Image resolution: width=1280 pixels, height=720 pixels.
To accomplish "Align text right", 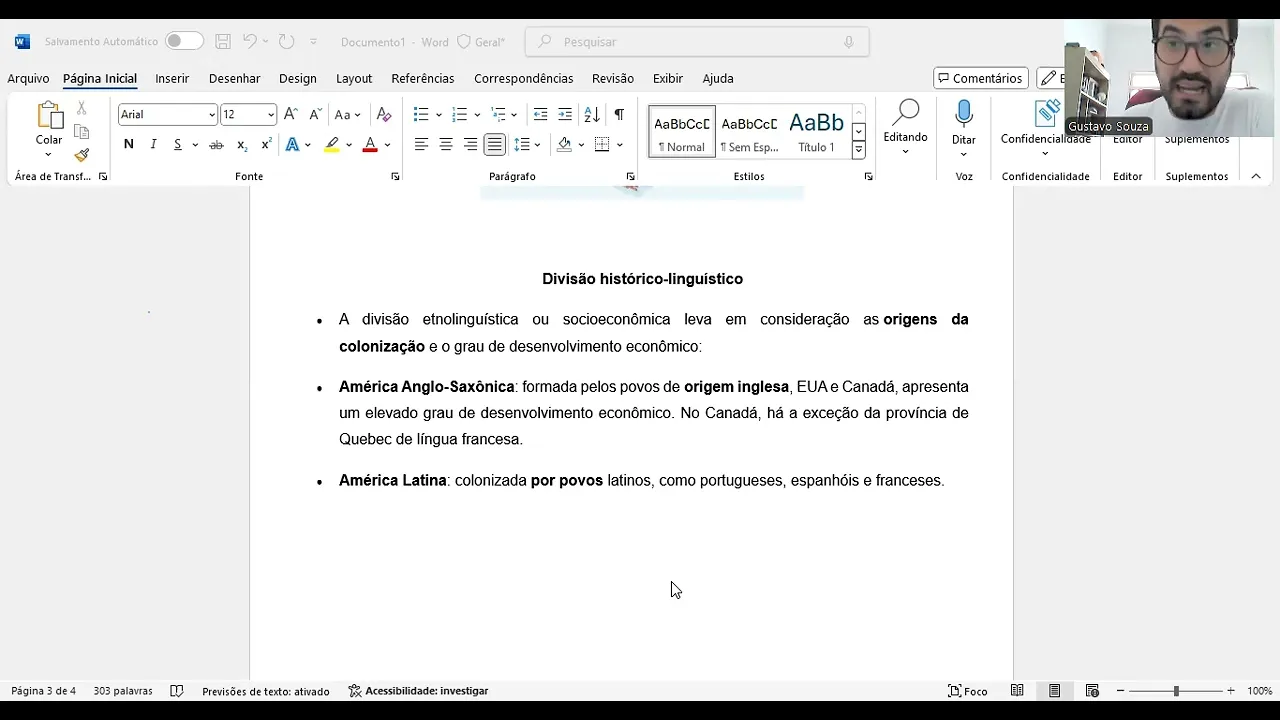I will (x=470, y=145).
